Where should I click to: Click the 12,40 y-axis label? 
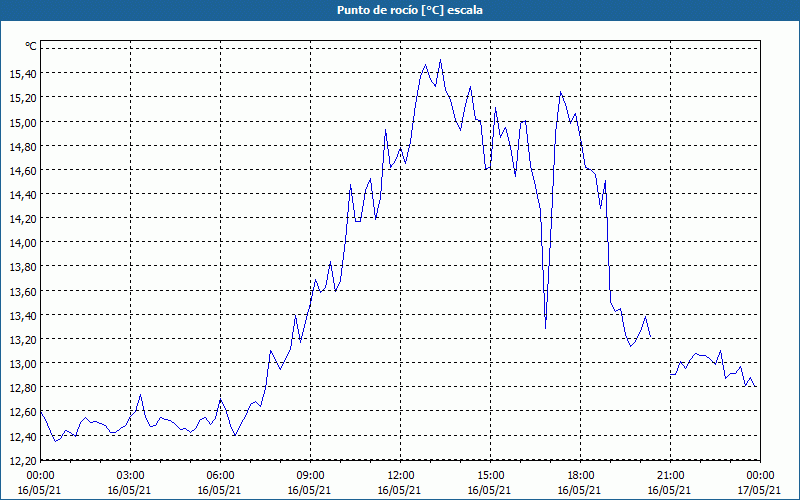23,437
